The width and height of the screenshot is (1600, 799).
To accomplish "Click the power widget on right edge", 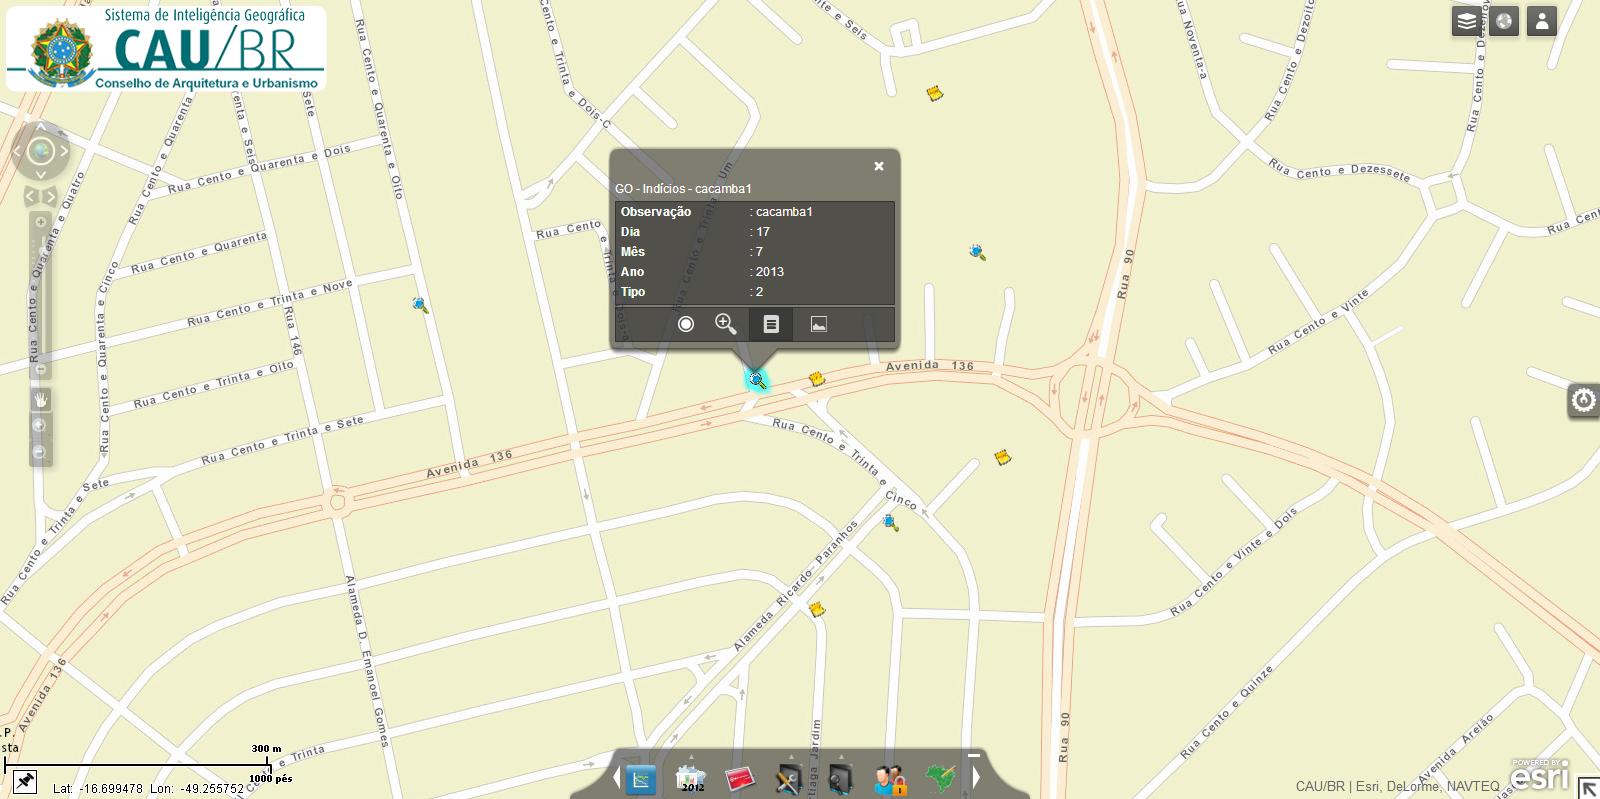I will click(1584, 400).
